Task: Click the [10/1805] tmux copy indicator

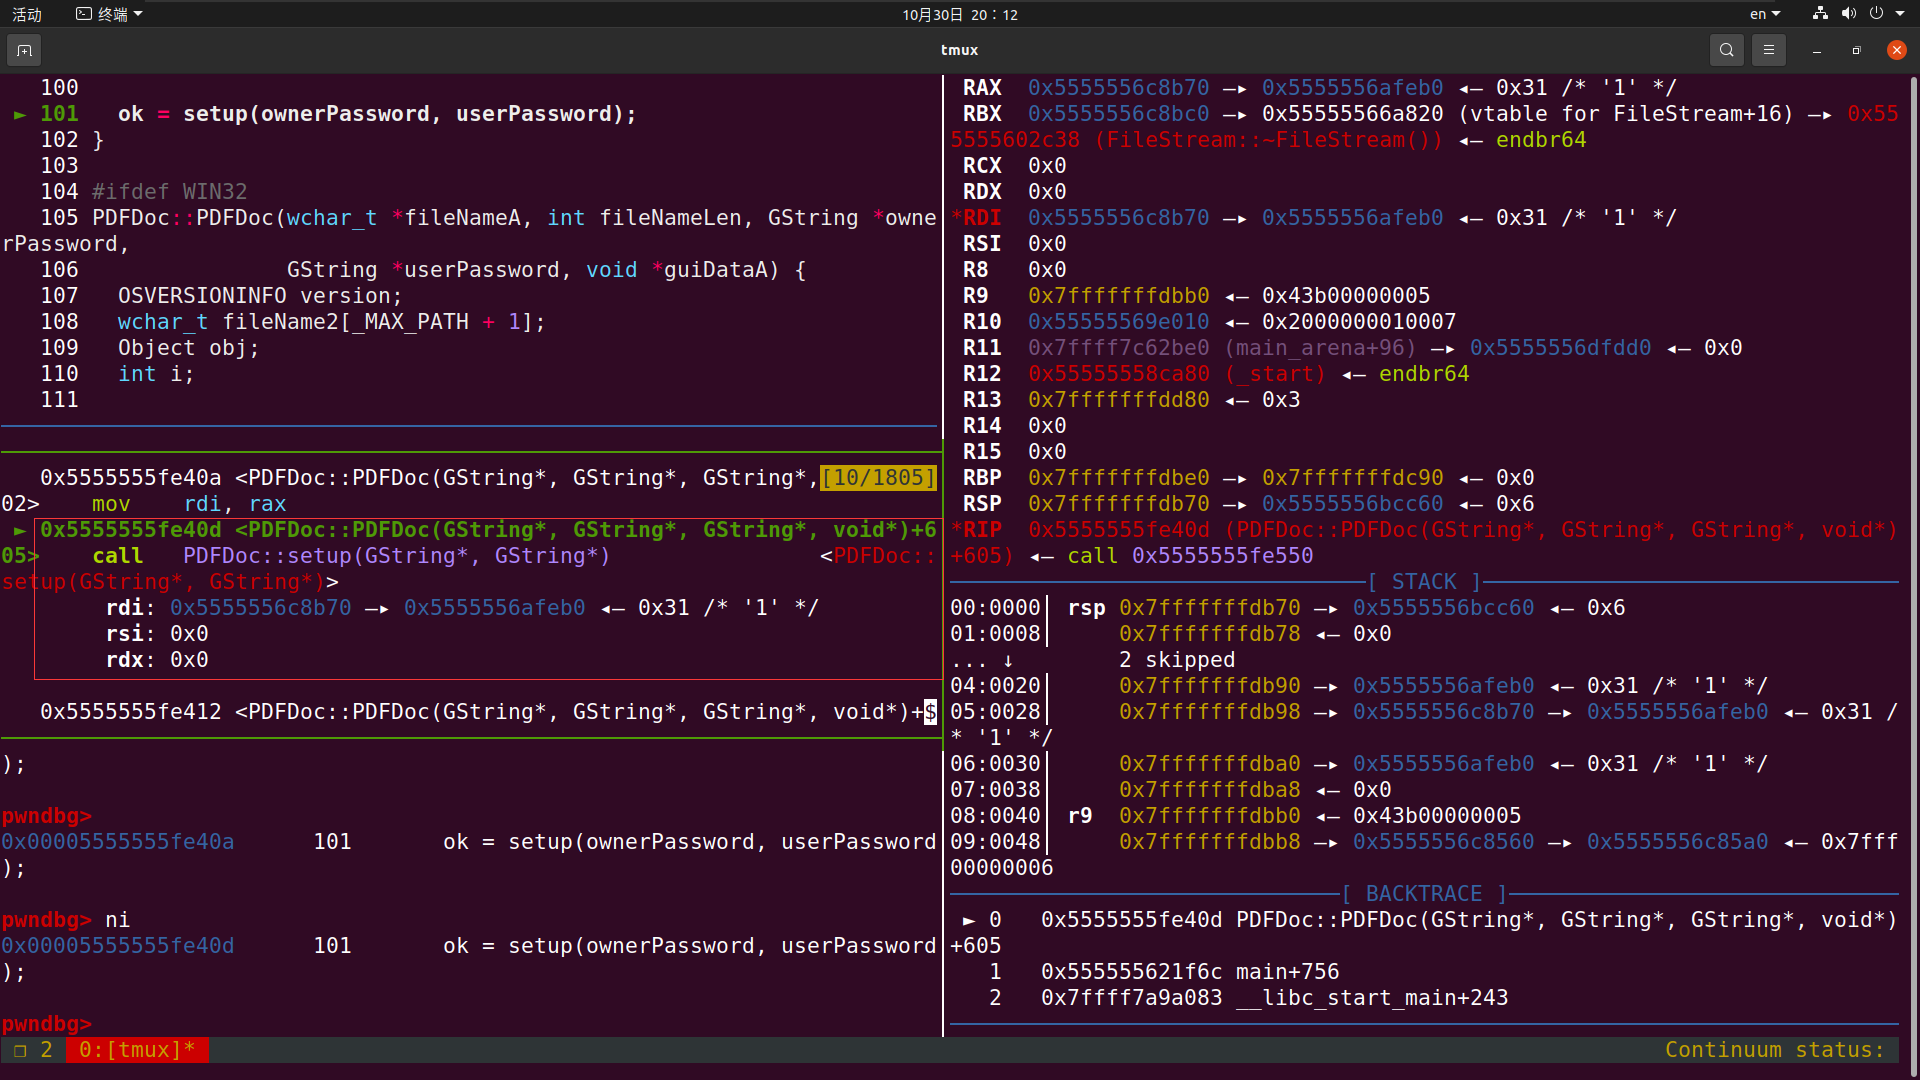Action: [878, 478]
